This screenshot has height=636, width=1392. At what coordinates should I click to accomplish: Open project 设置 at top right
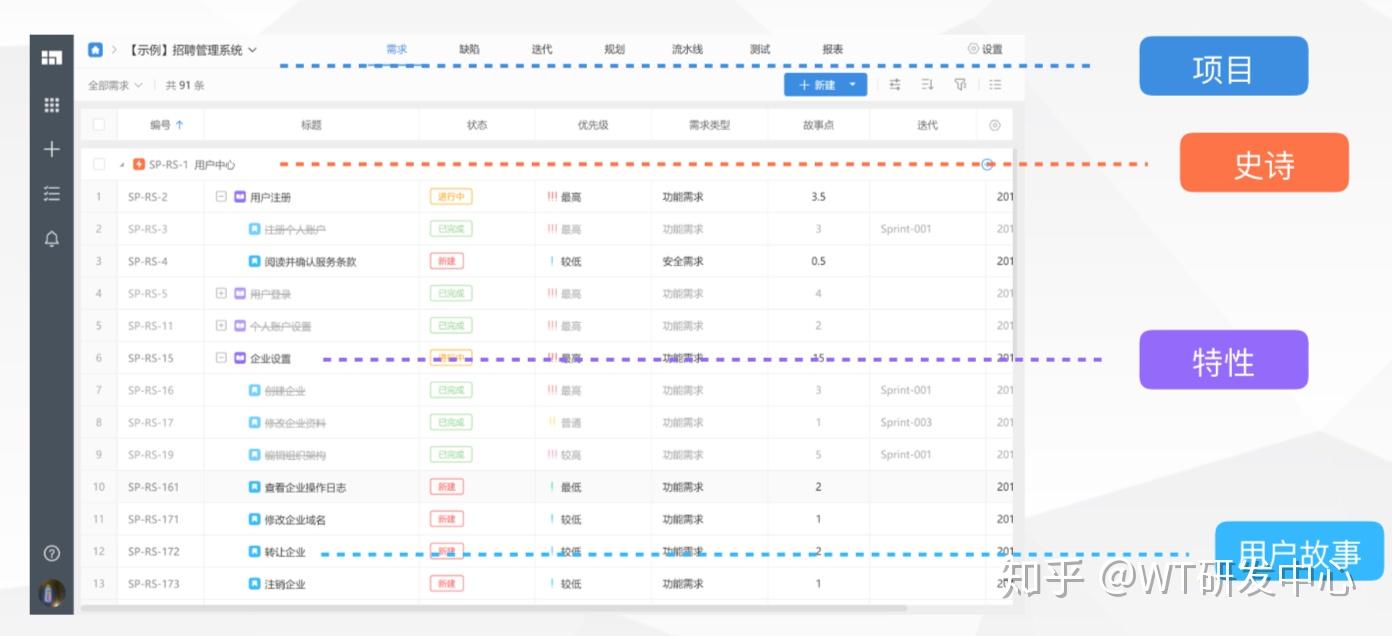[985, 49]
